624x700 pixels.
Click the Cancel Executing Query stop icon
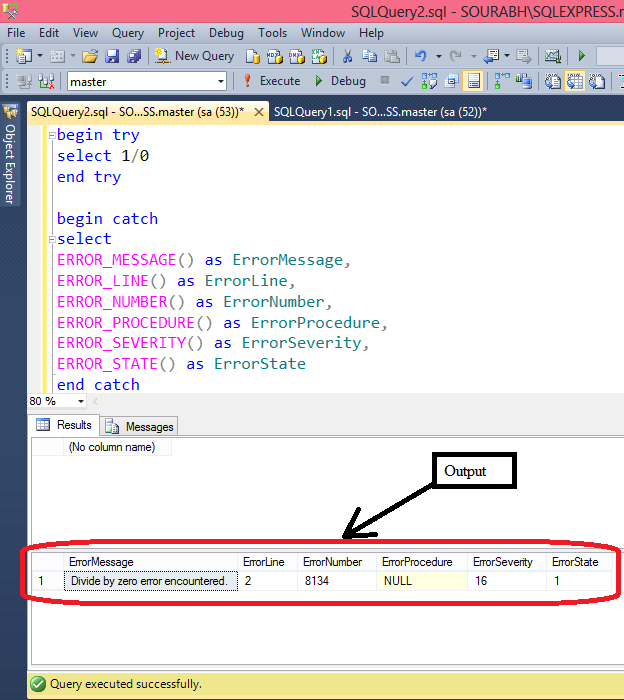[x=386, y=81]
